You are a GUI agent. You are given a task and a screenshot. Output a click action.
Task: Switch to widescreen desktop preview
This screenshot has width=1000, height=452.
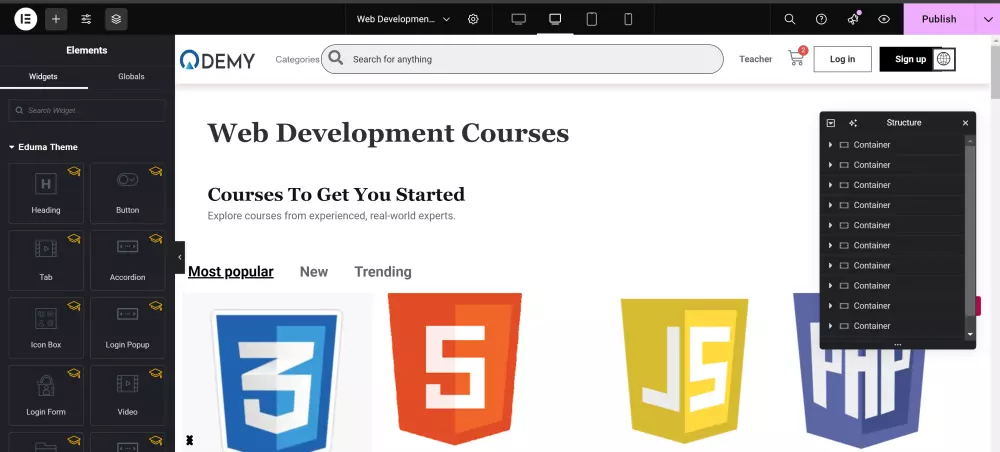(518, 19)
